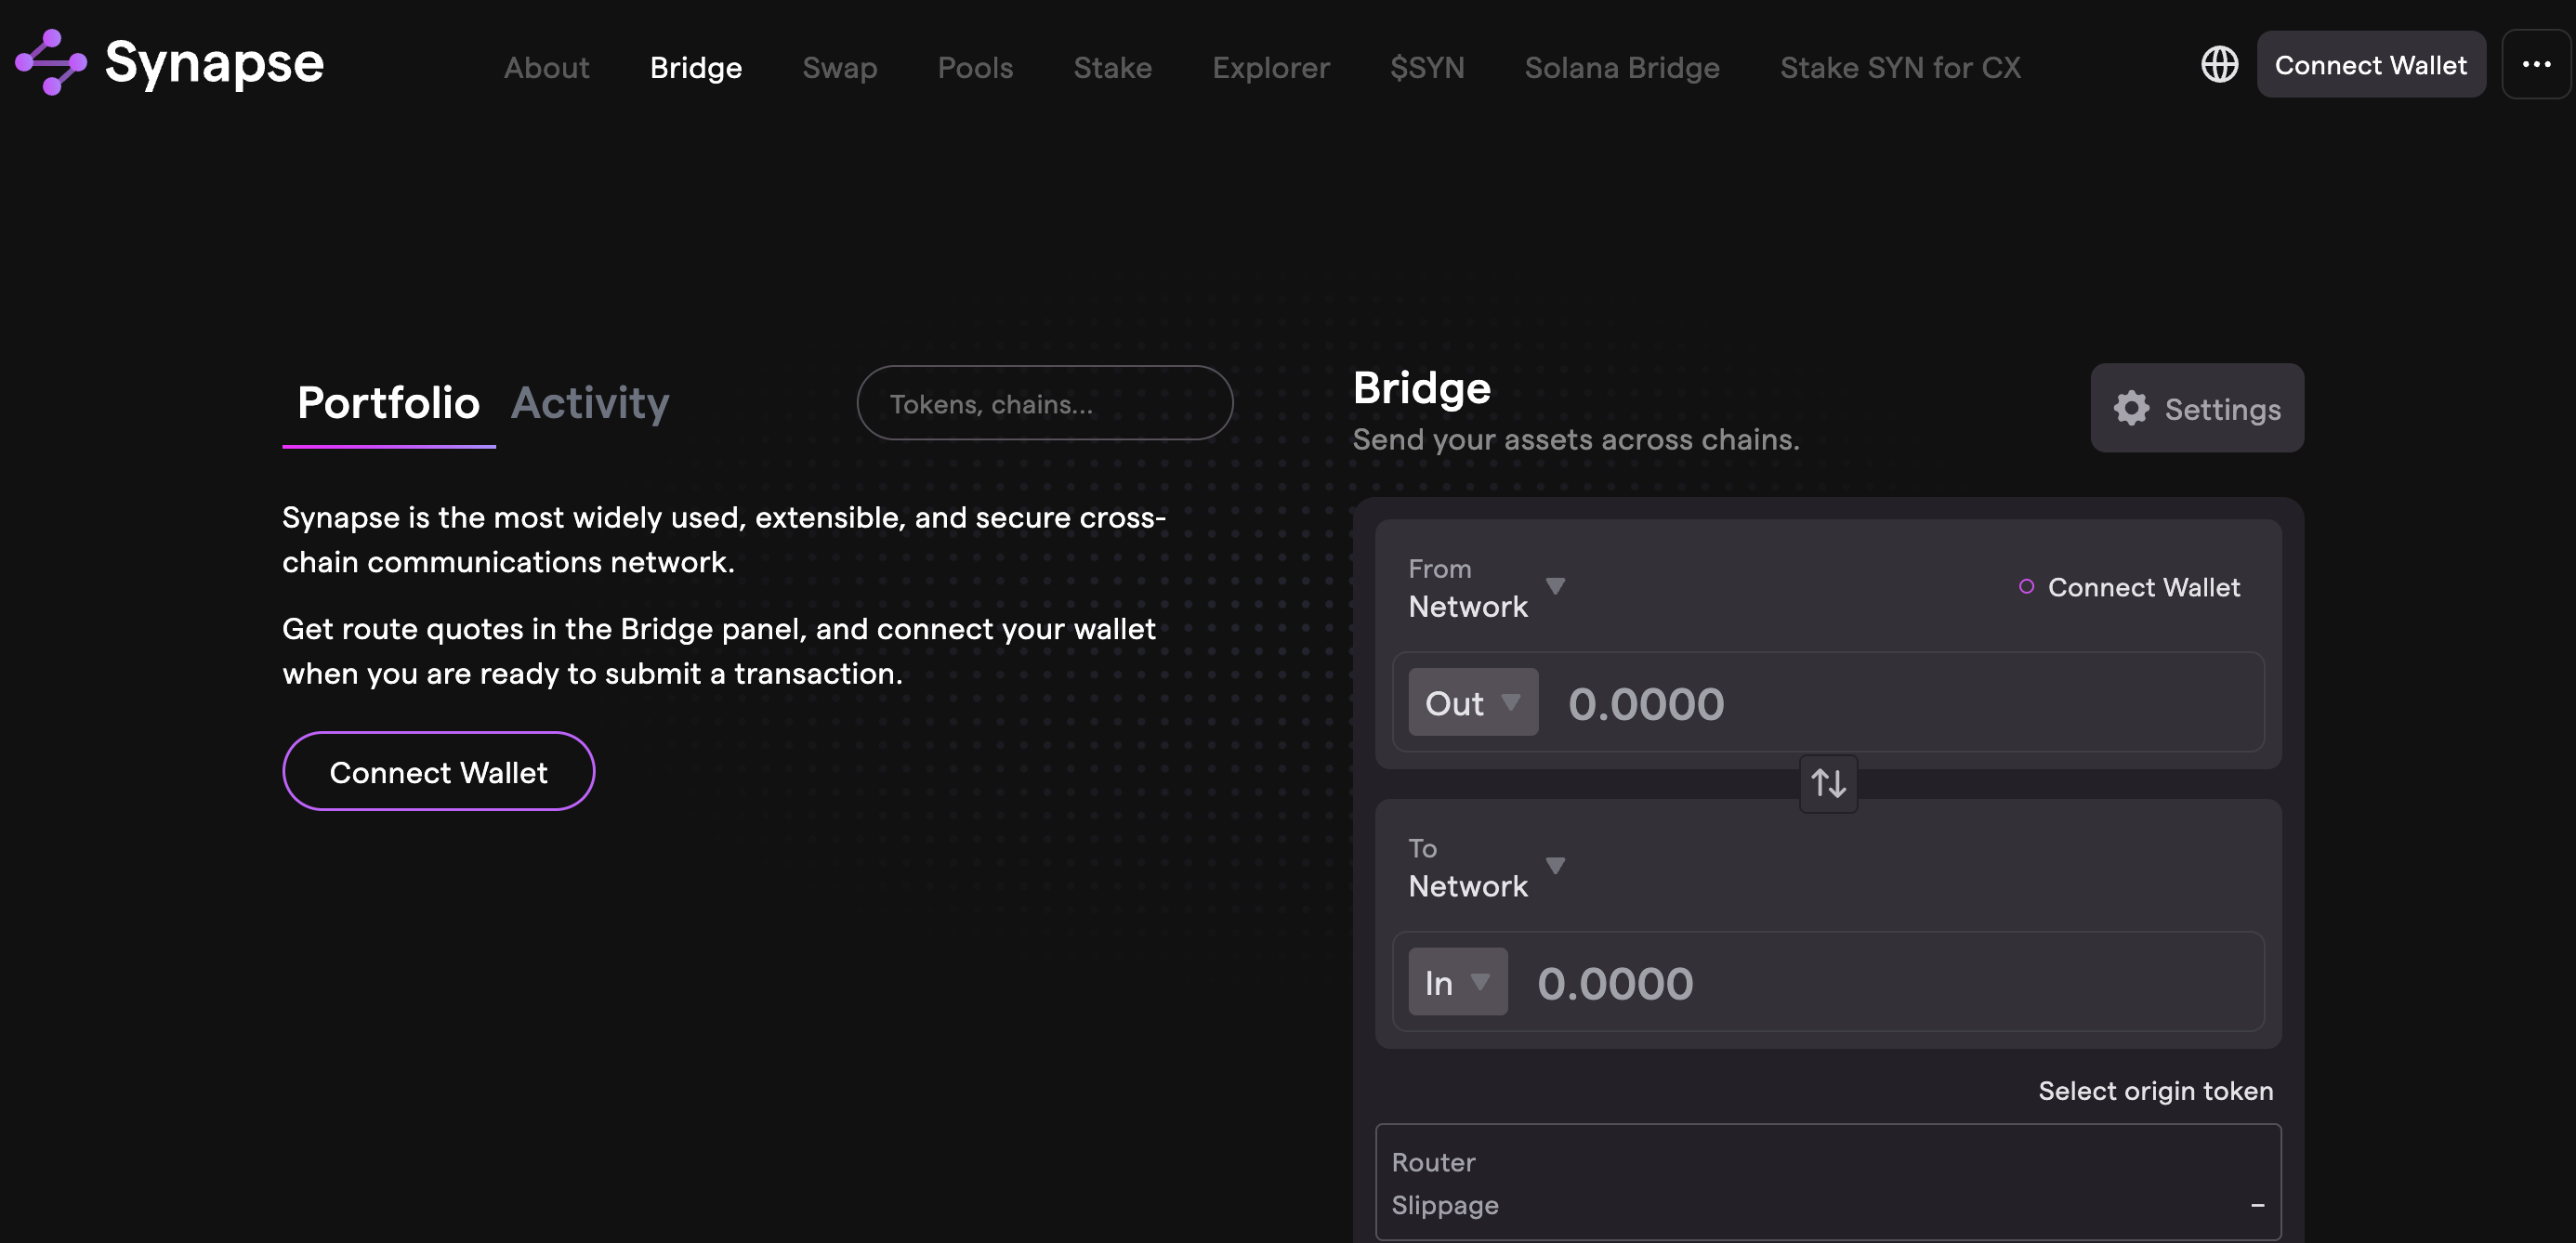Click the outlined Connect Wallet button in Portfolio
The image size is (2576, 1243).
coord(438,772)
